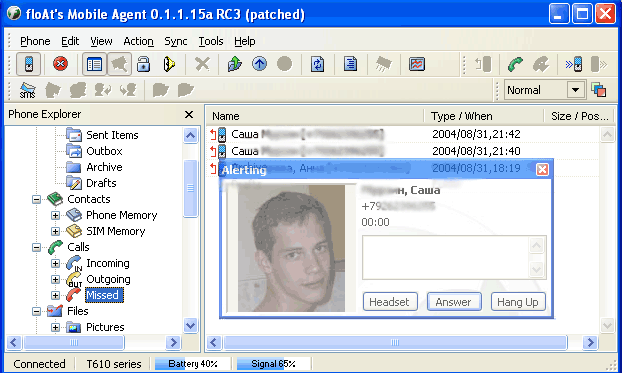Click the new SMS envelope icon
The image size is (622, 373).
pyautogui.click(x=27, y=90)
